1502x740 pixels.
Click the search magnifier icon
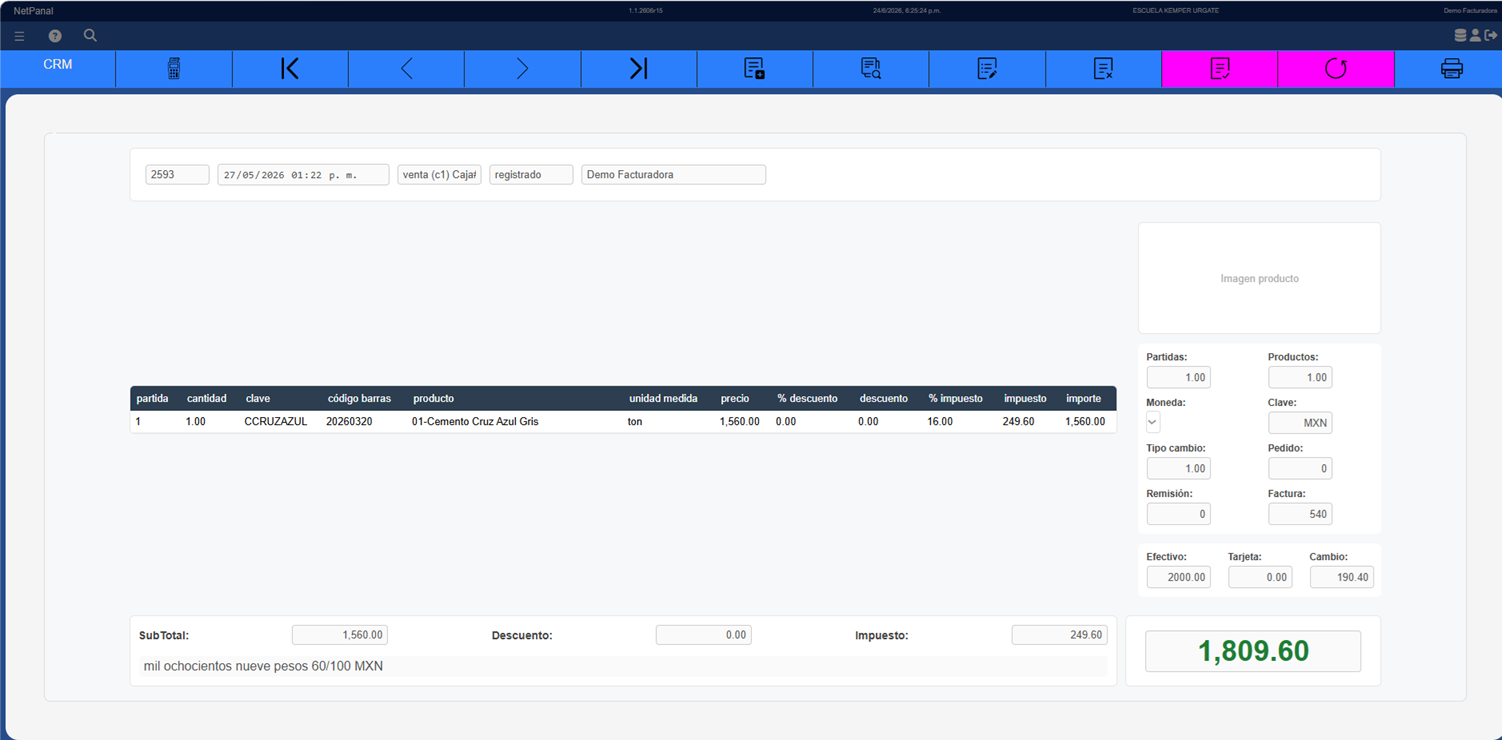click(90, 35)
